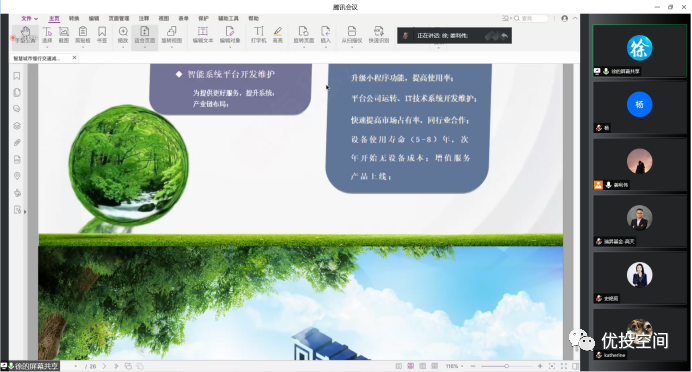692x372 pixels.
Task: Click the fit-width icon beside zoom slider
Action: [x=552, y=366]
